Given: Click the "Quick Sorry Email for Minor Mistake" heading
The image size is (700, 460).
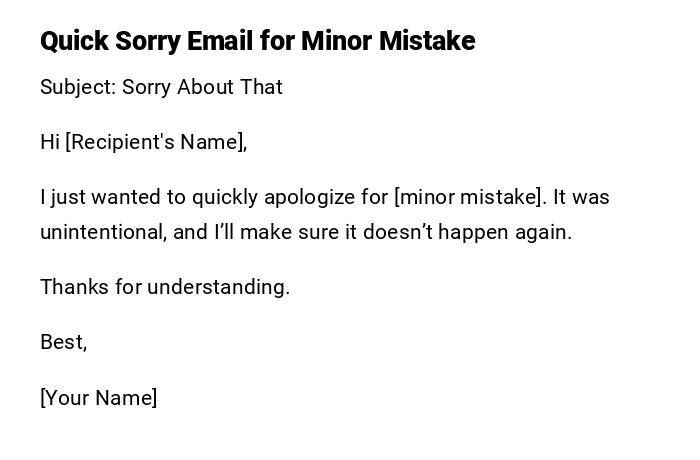Looking at the screenshot, I should tap(257, 41).
